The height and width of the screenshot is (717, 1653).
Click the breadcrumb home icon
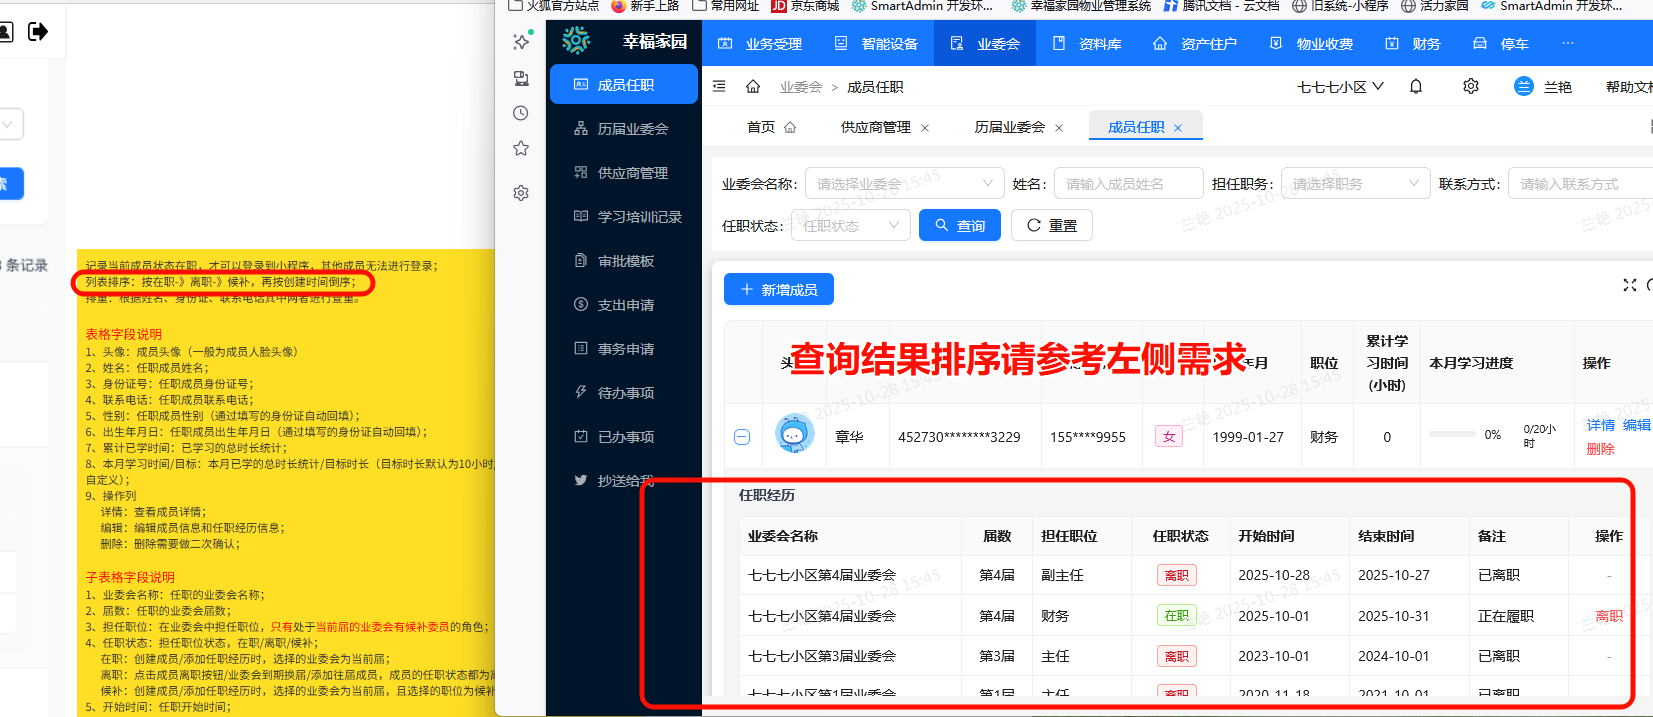click(x=753, y=87)
